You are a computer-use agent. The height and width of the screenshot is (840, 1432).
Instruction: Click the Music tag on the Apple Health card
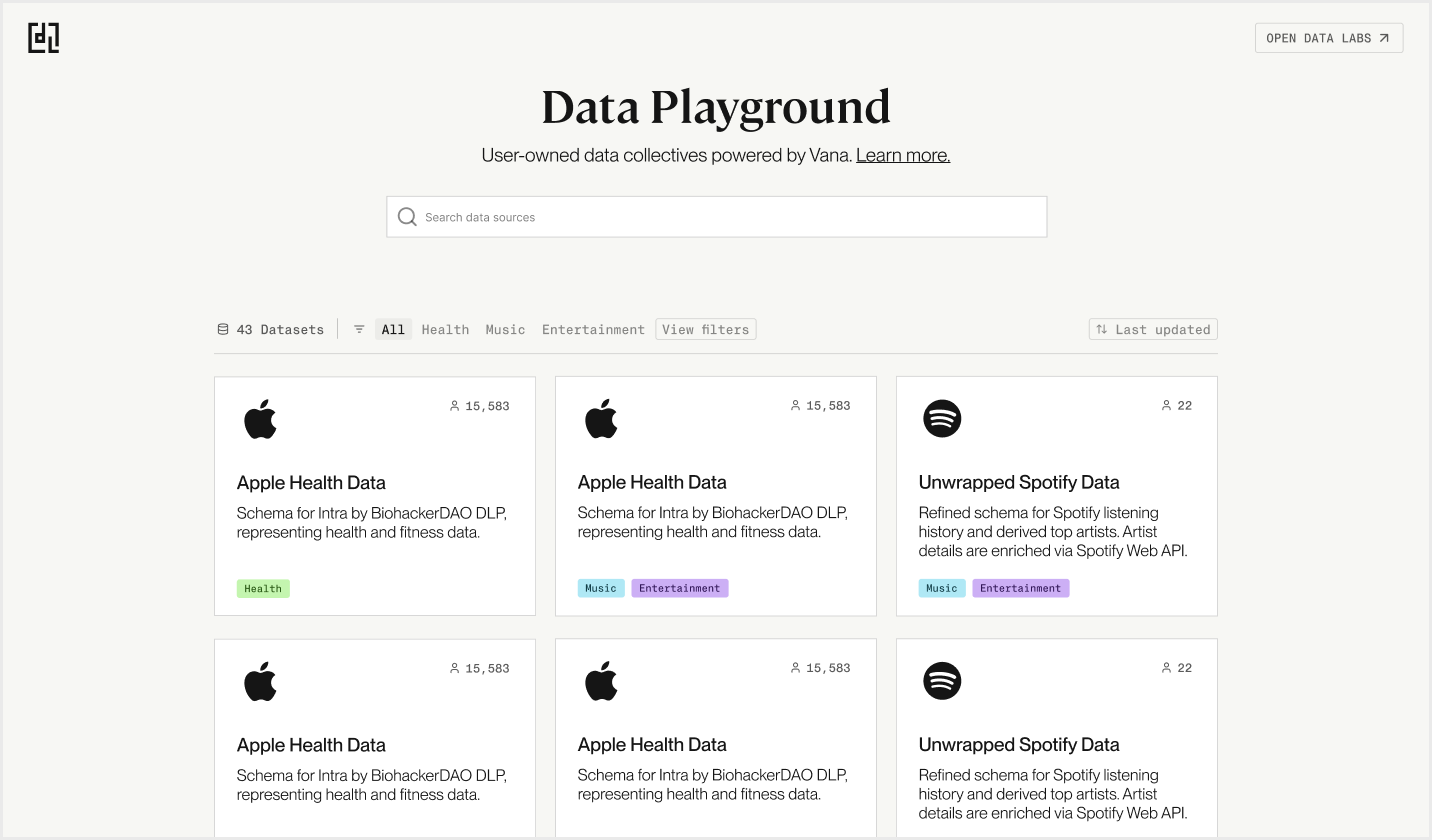pyautogui.click(x=601, y=588)
